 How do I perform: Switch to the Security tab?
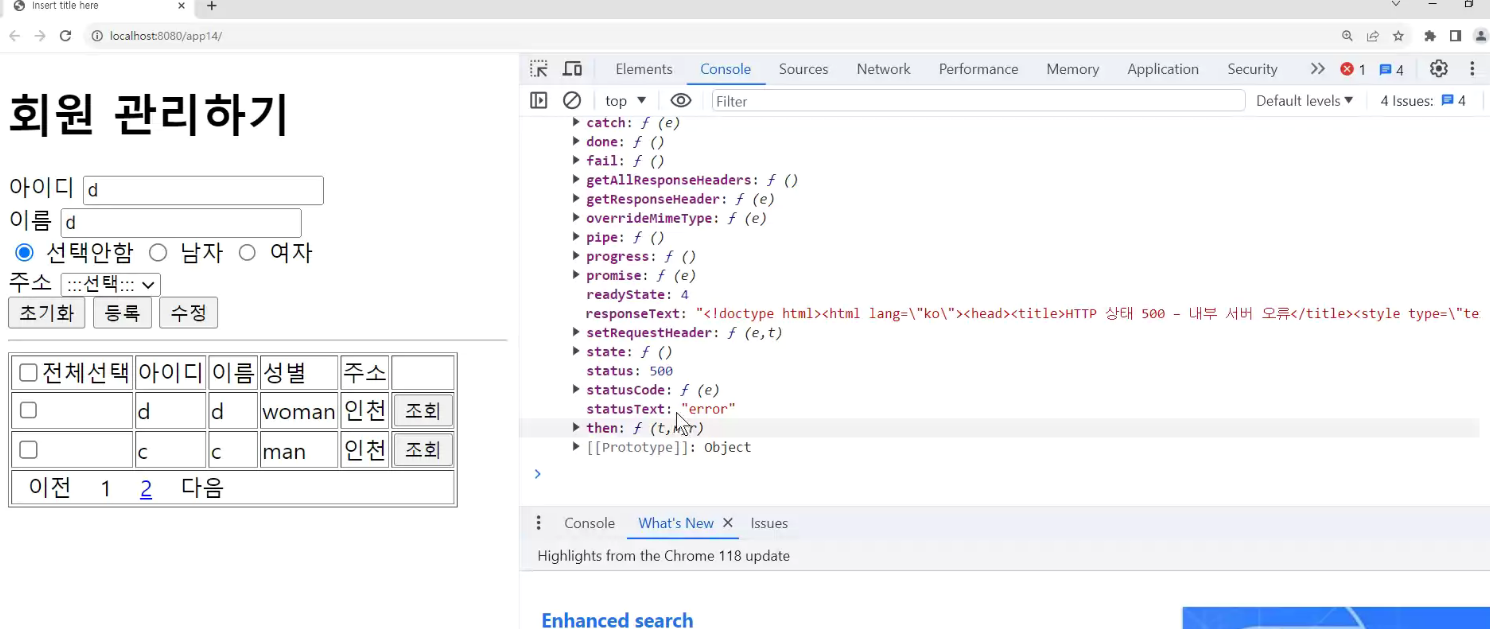[x=1253, y=69]
